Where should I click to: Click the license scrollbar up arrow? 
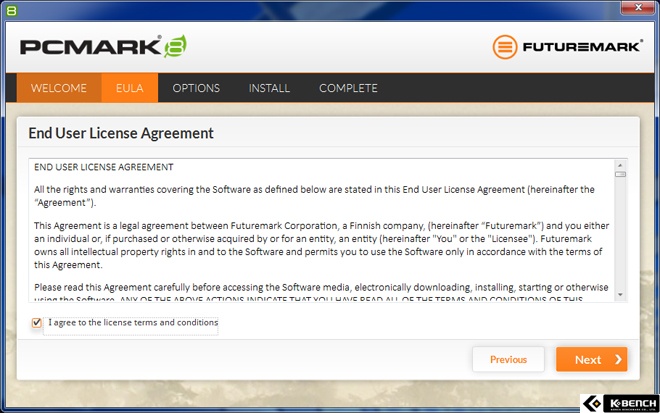[620, 165]
